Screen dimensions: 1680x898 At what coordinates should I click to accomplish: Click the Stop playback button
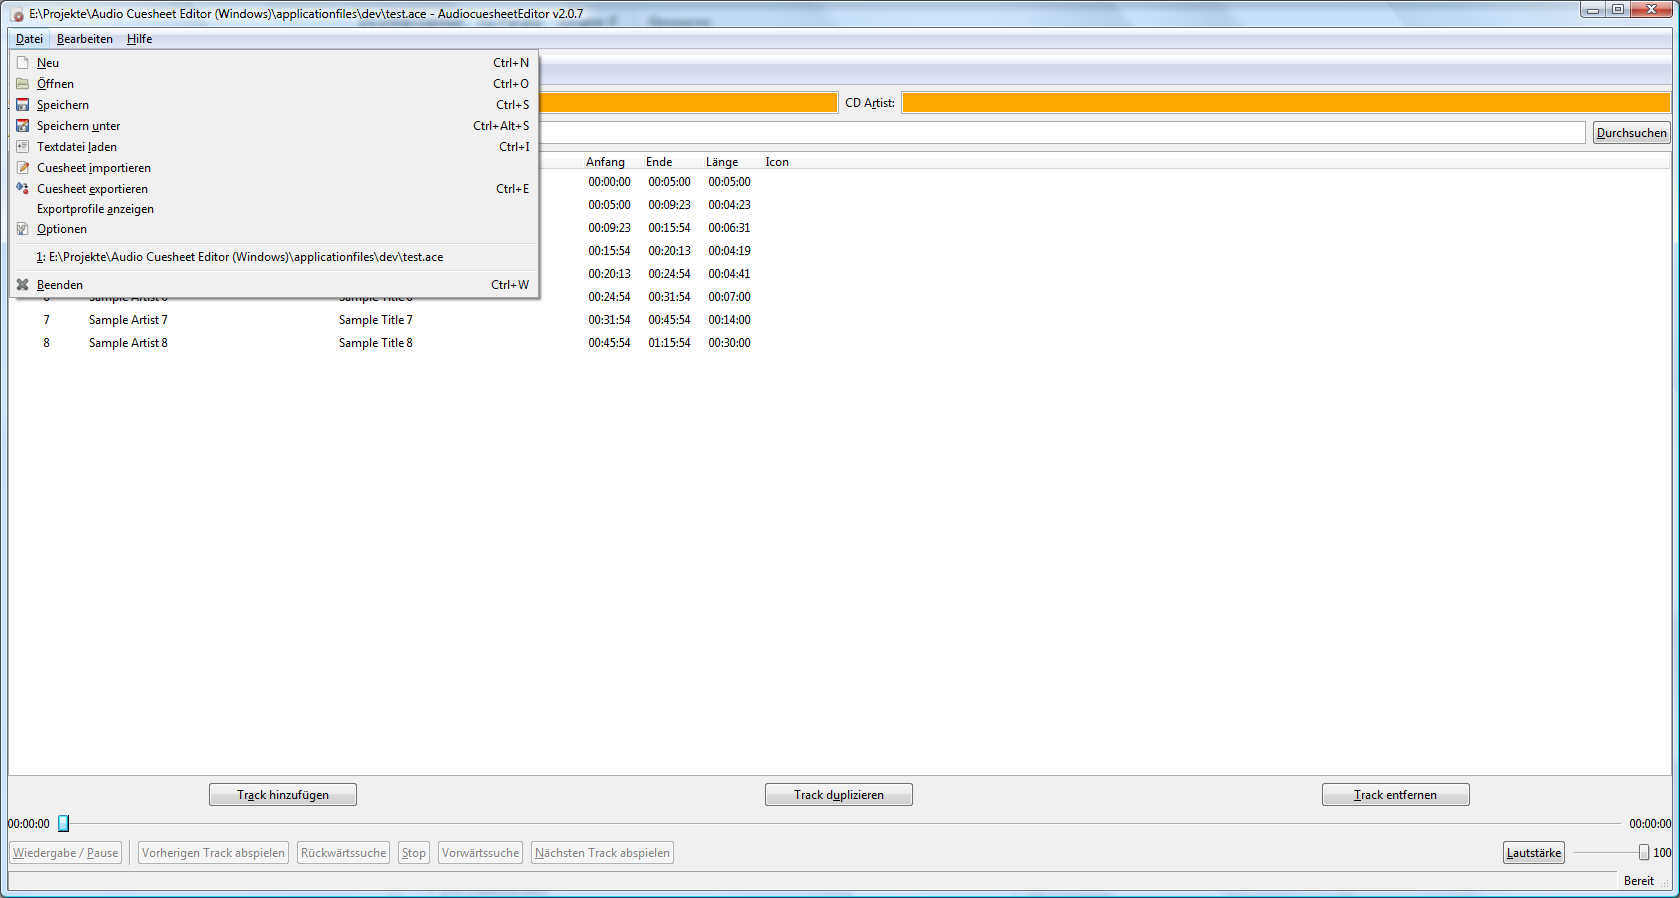coord(414,853)
